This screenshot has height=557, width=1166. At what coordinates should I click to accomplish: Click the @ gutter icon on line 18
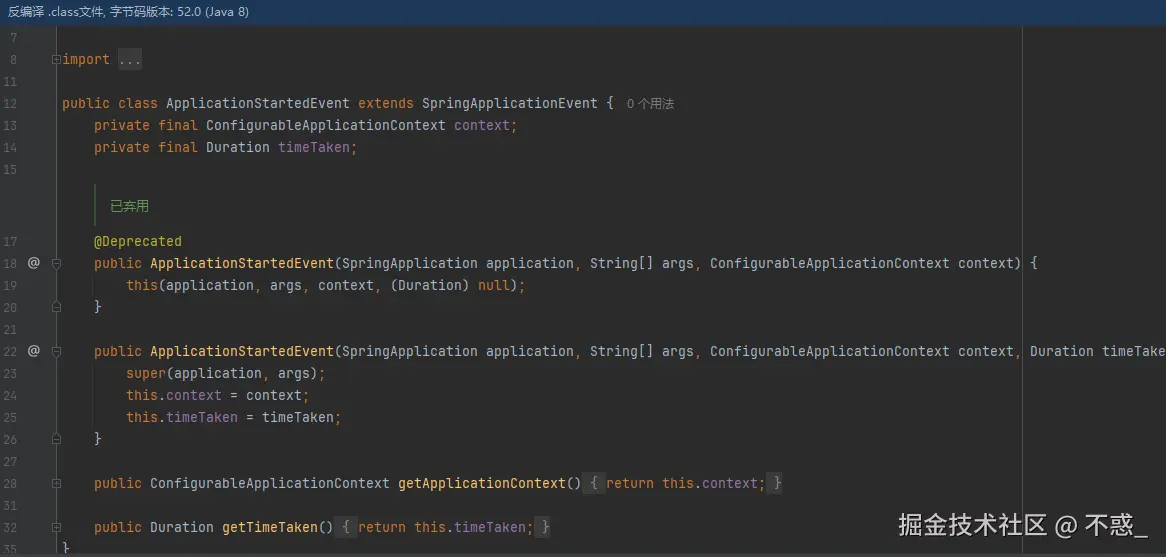tap(33, 263)
